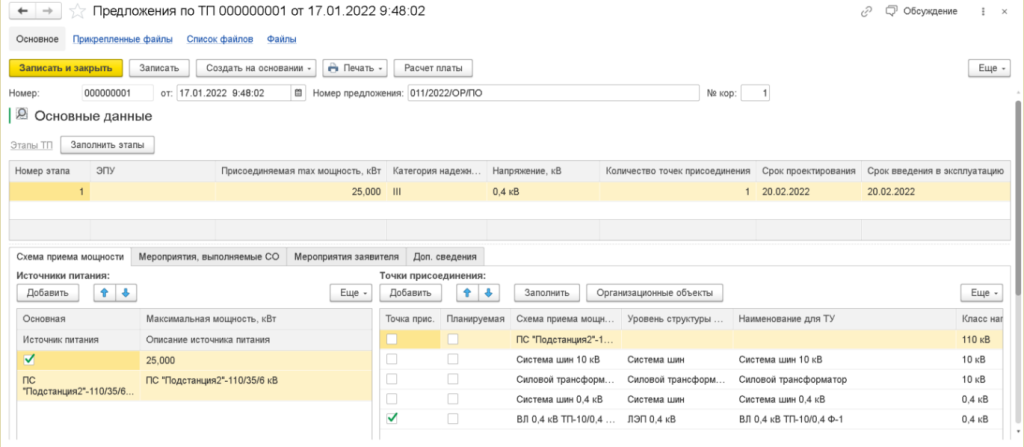The height and width of the screenshot is (447, 1024).
Task: Open the Печать dropdown menu
Action: [355, 68]
